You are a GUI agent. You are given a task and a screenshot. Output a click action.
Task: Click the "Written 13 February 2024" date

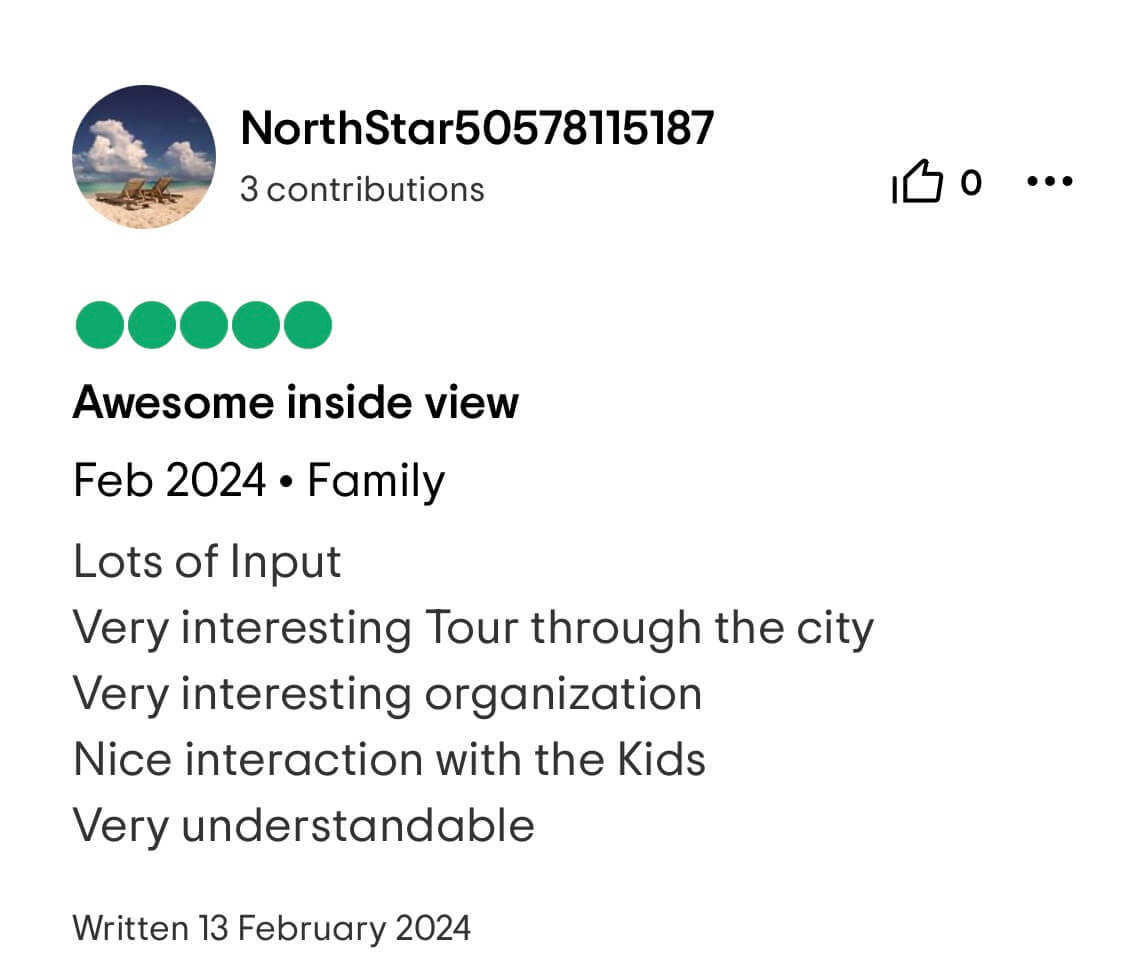271,929
